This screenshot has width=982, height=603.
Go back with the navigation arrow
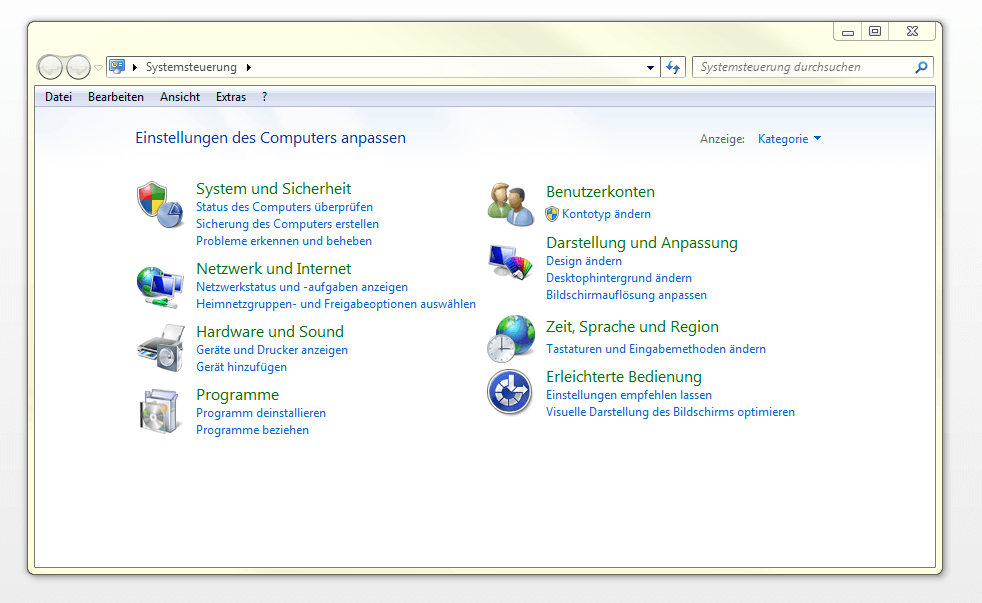(x=50, y=67)
